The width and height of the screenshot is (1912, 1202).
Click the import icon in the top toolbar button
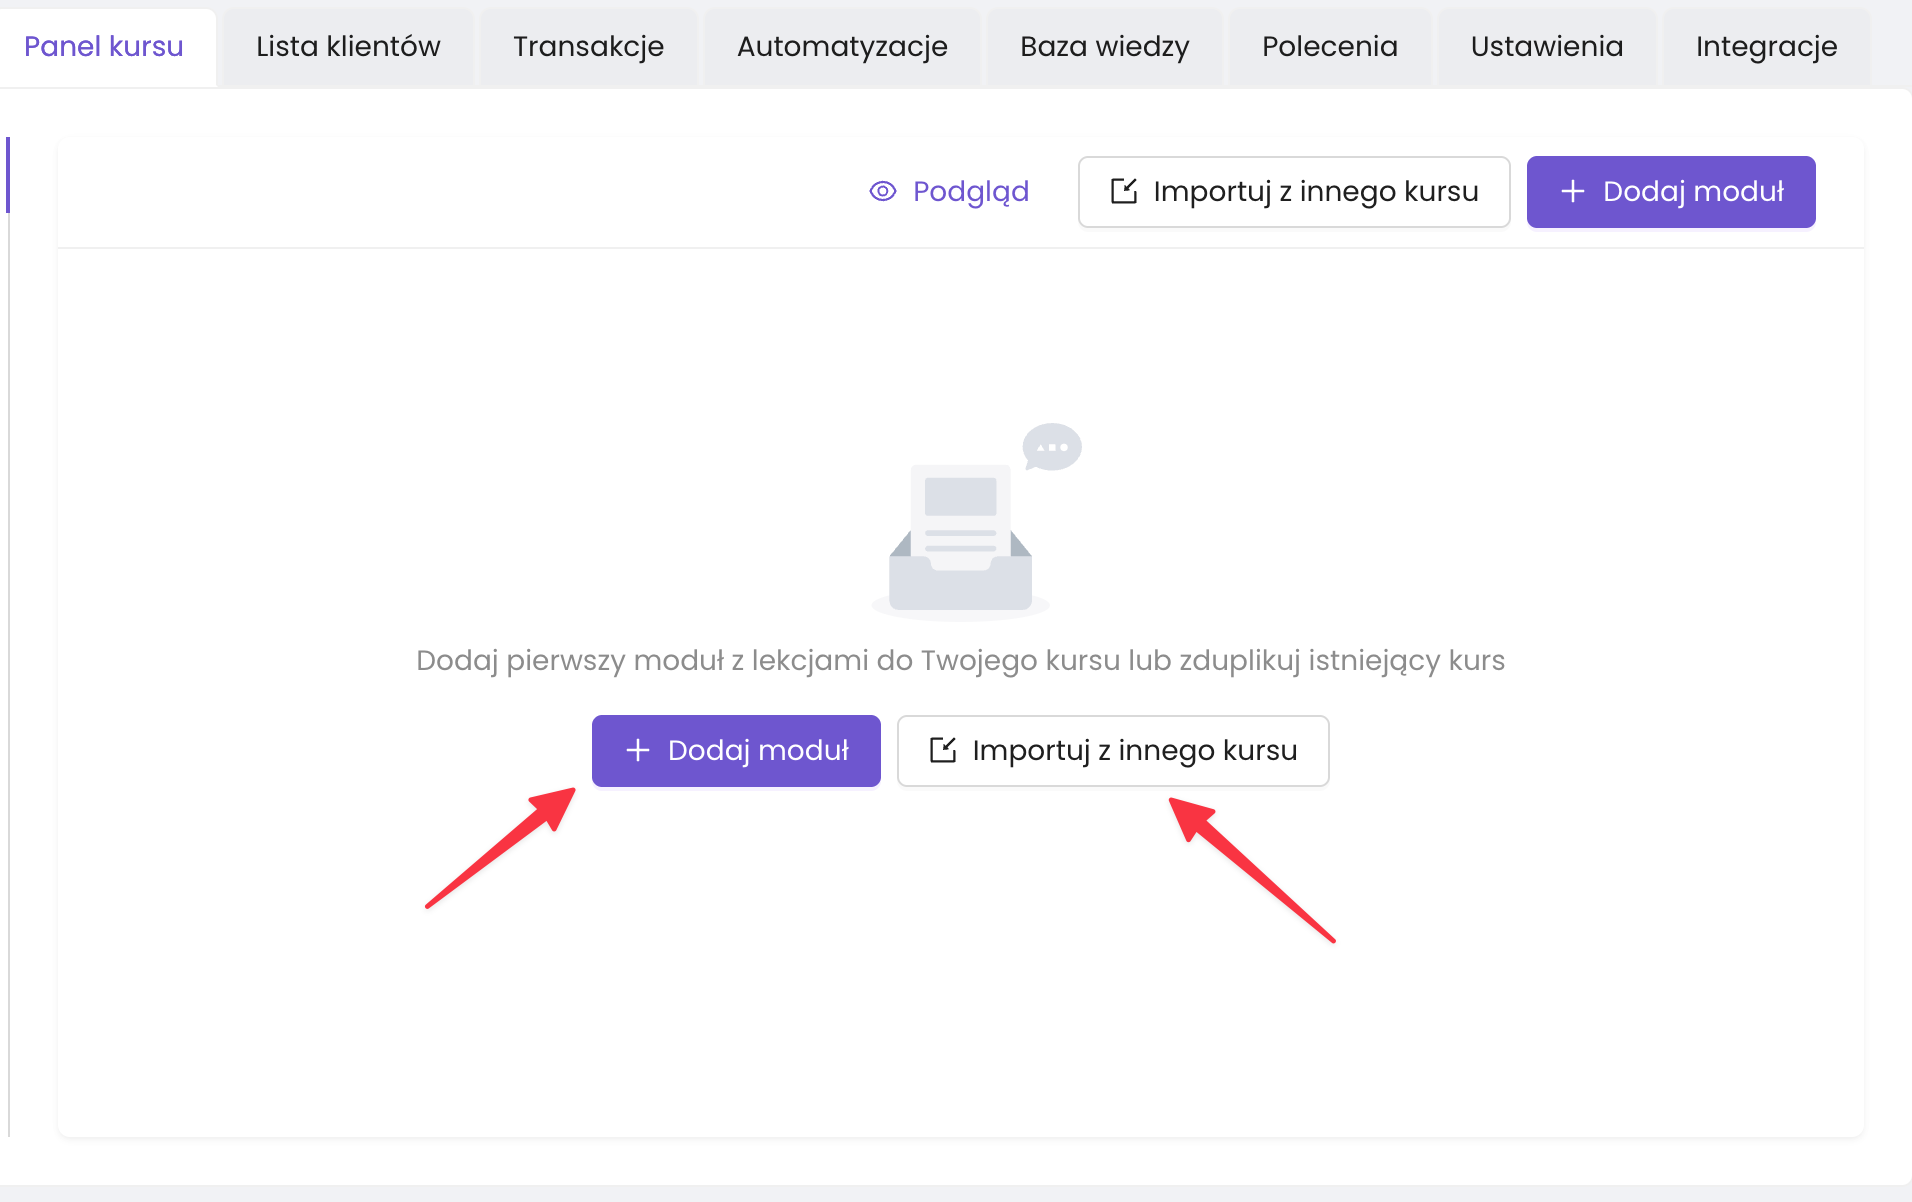click(1124, 191)
